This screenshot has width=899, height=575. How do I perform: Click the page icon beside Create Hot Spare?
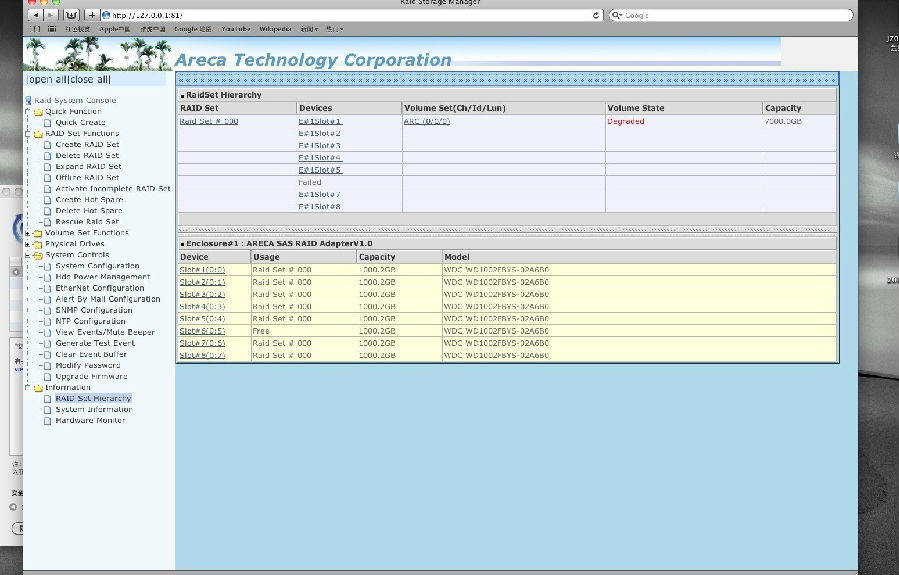(x=48, y=200)
